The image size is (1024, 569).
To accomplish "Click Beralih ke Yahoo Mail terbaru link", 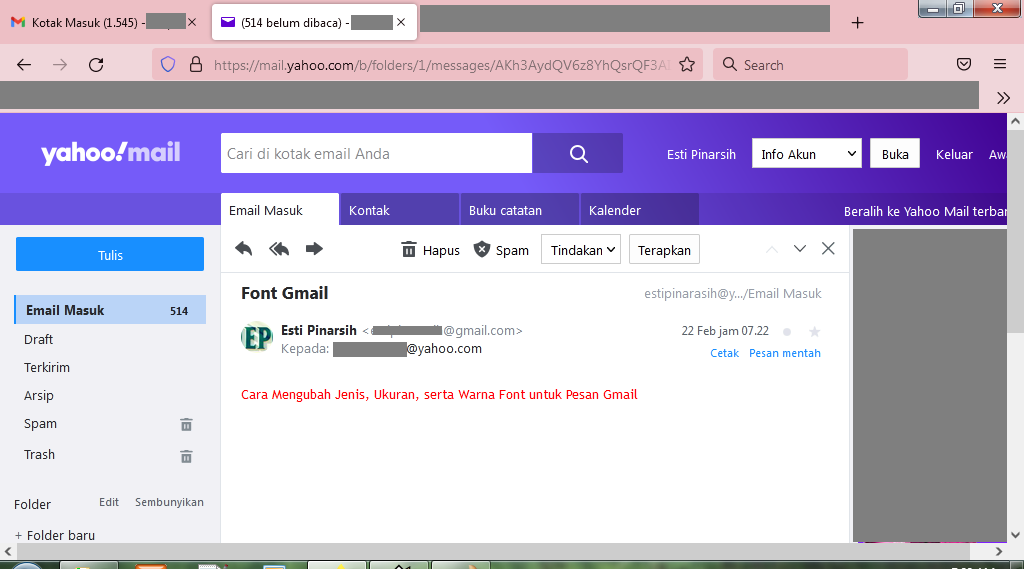I will click(925, 211).
